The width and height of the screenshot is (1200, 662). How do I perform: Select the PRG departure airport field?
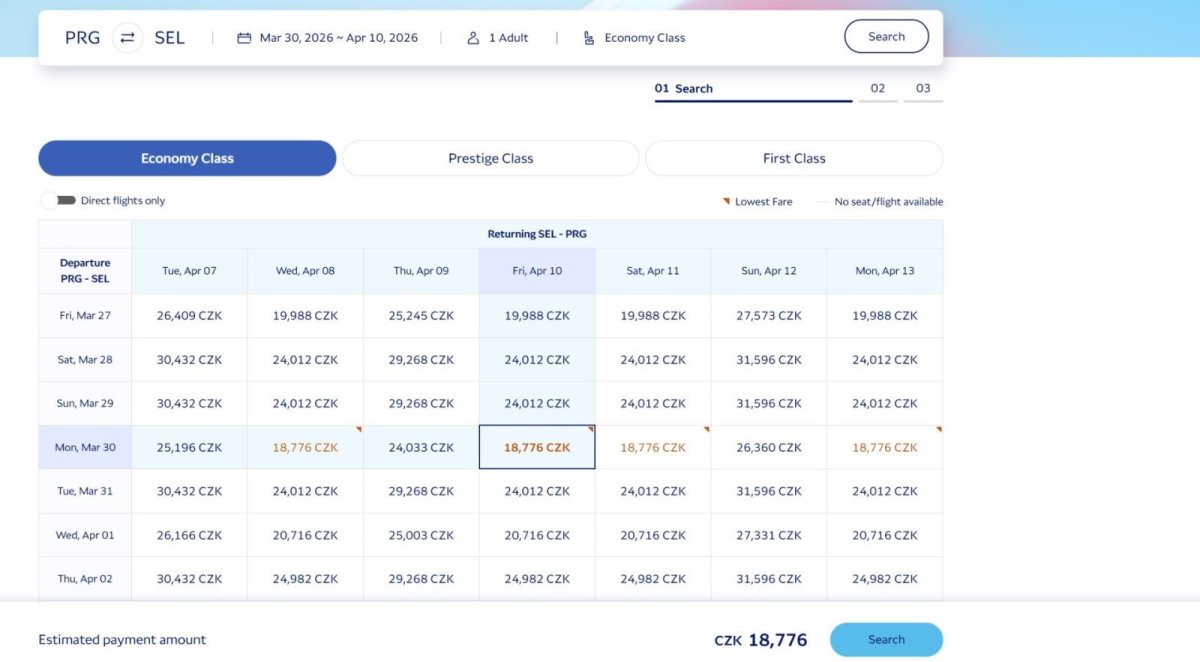click(x=82, y=38)
